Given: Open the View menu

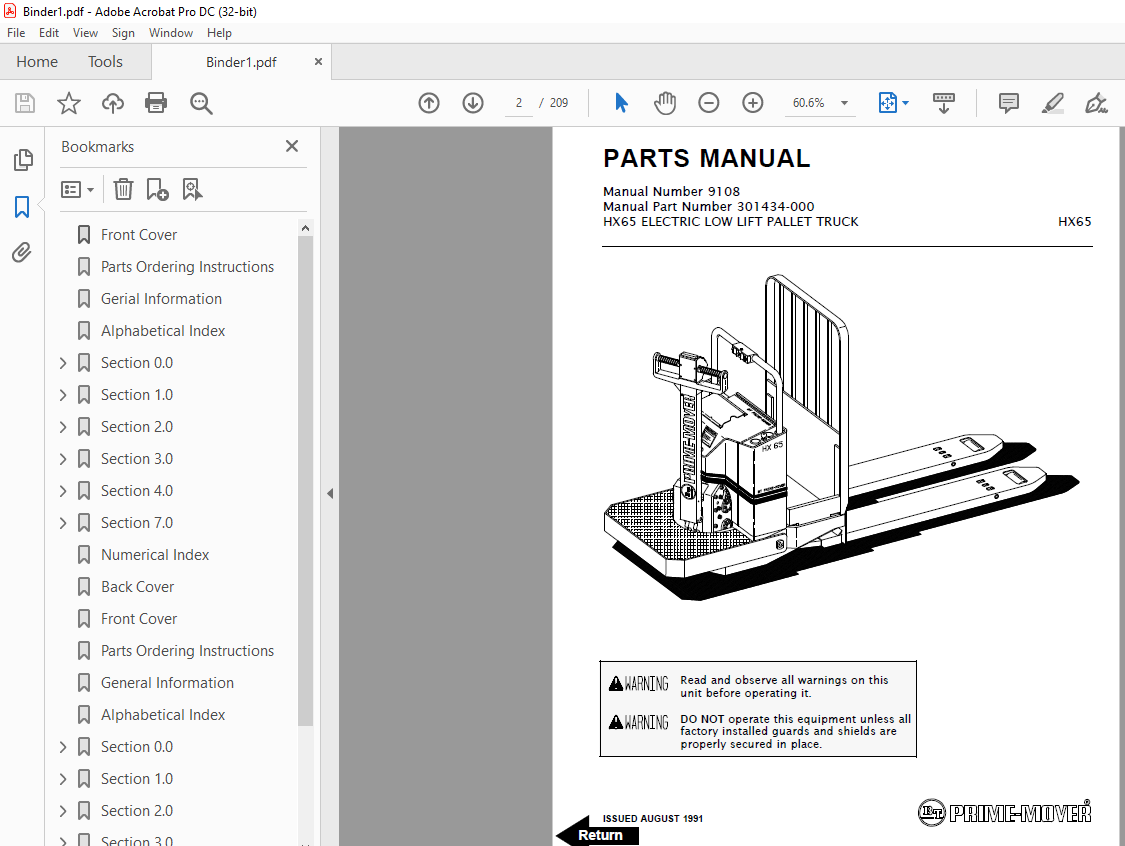Looking at the screenshot, I should (85, 33).
